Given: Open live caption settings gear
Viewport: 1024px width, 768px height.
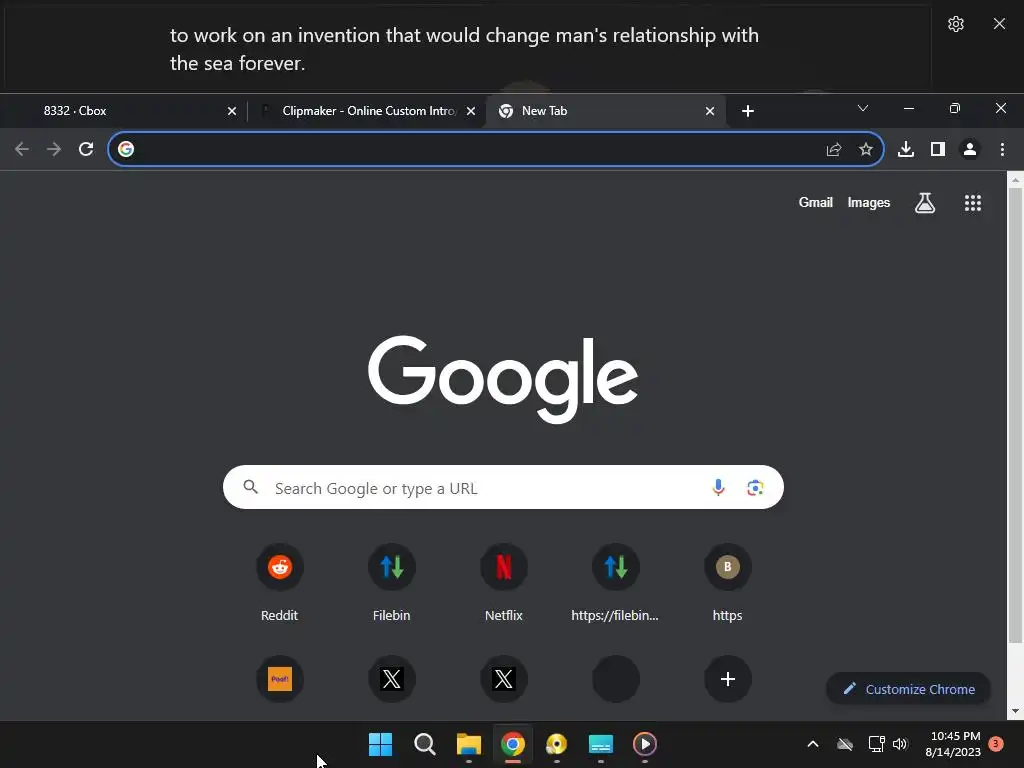Looking at the screenshot, I should click(955, 24).
